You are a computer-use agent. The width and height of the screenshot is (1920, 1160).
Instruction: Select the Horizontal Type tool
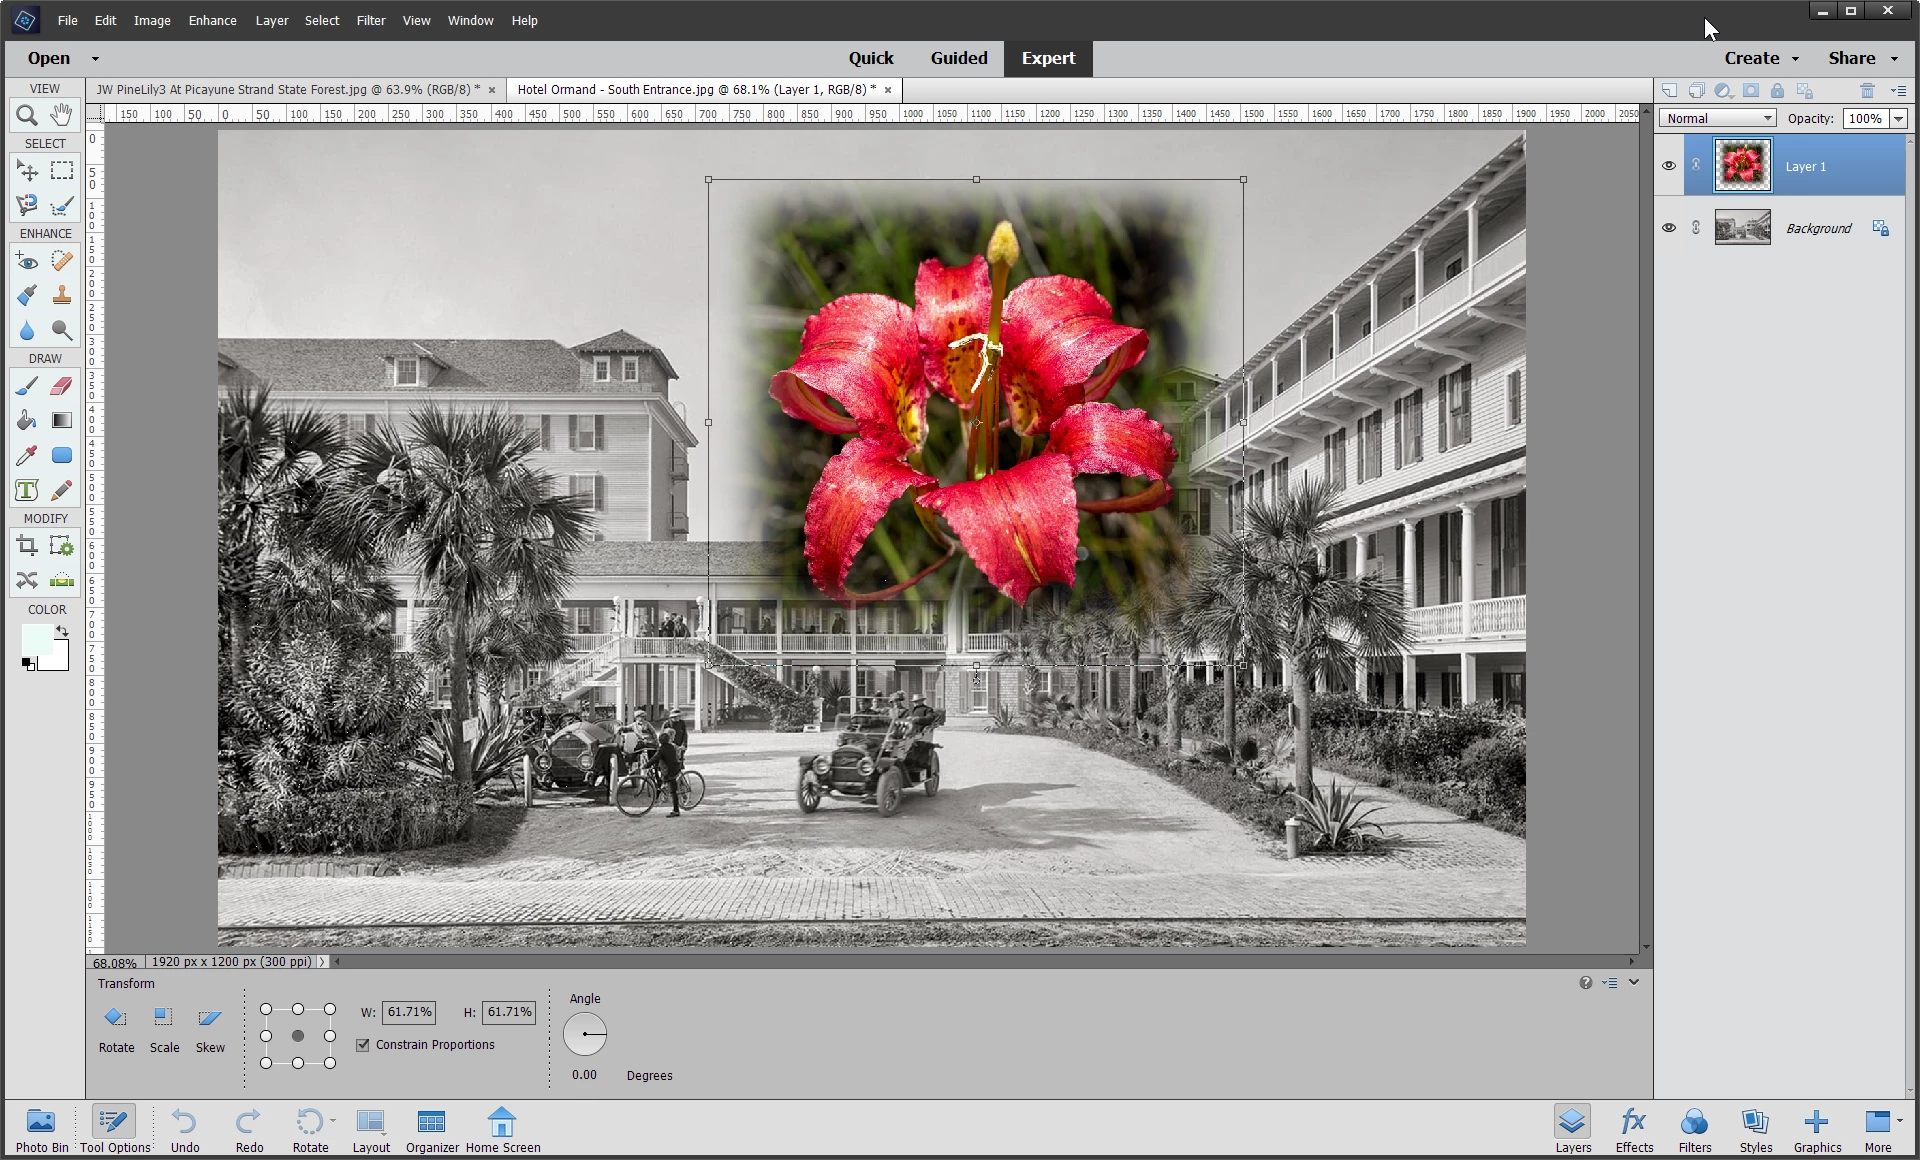[x=27, y=490]
